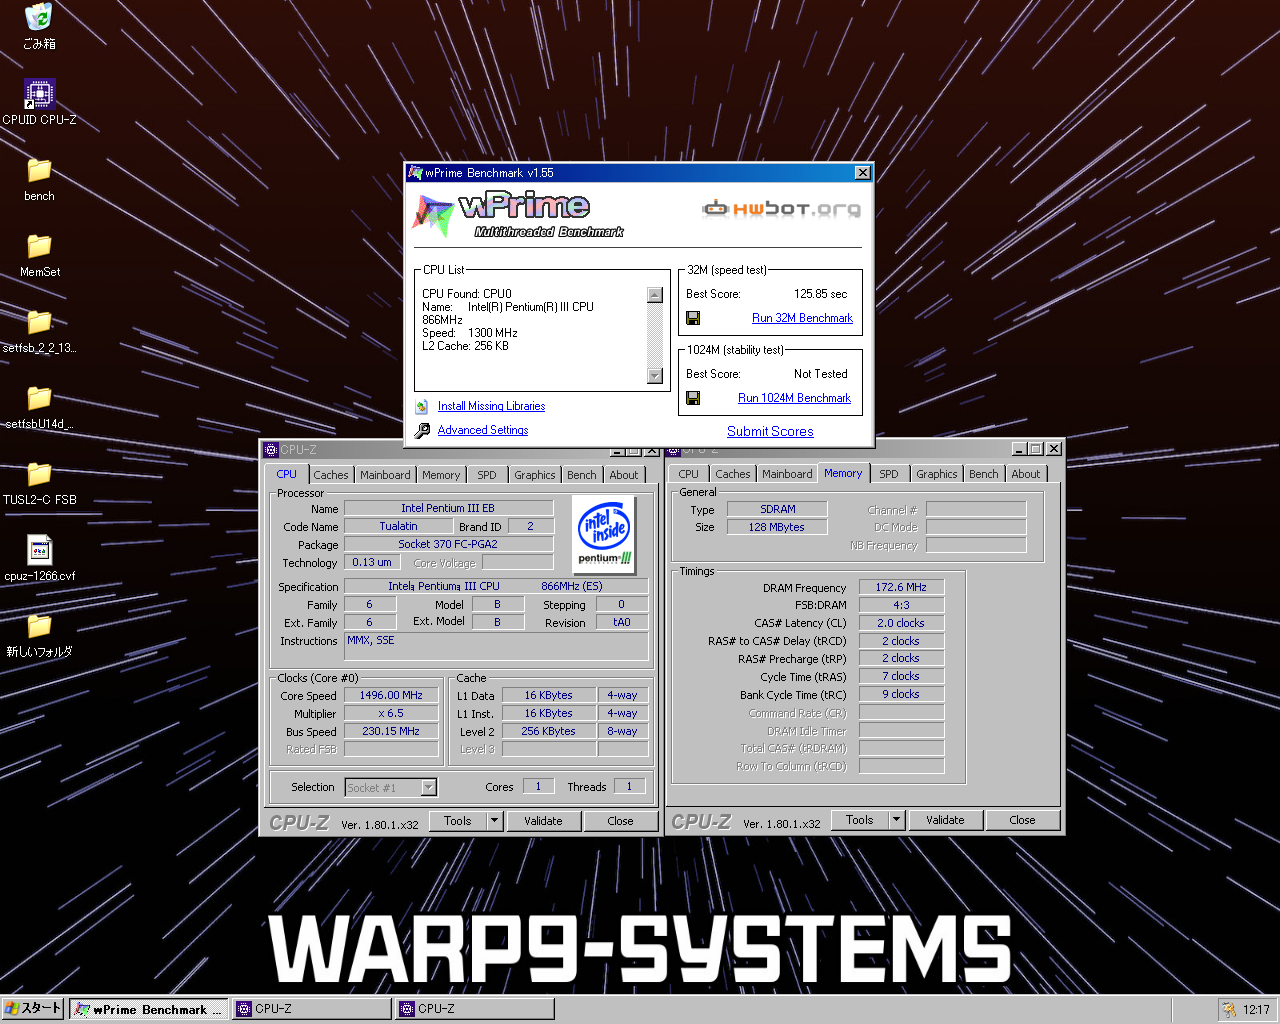Image resolution: width=1280 pixels, height=1024 pixels.
Task: Expand the Tools dropdown arrow in left CPU-Z
Action: pyautogui.click(x=494, y=821)
